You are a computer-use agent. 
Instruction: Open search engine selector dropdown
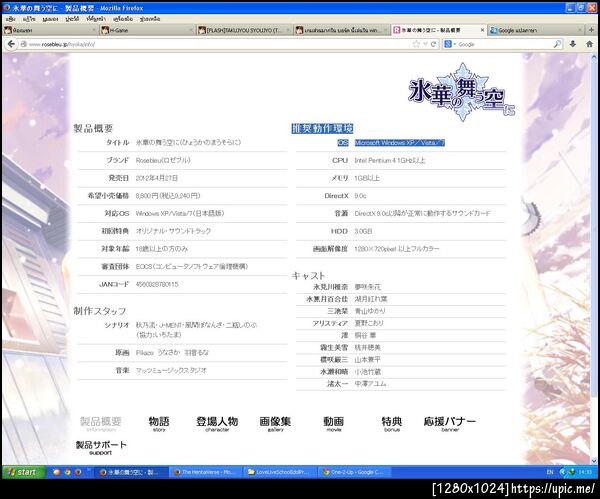point(449,44)
